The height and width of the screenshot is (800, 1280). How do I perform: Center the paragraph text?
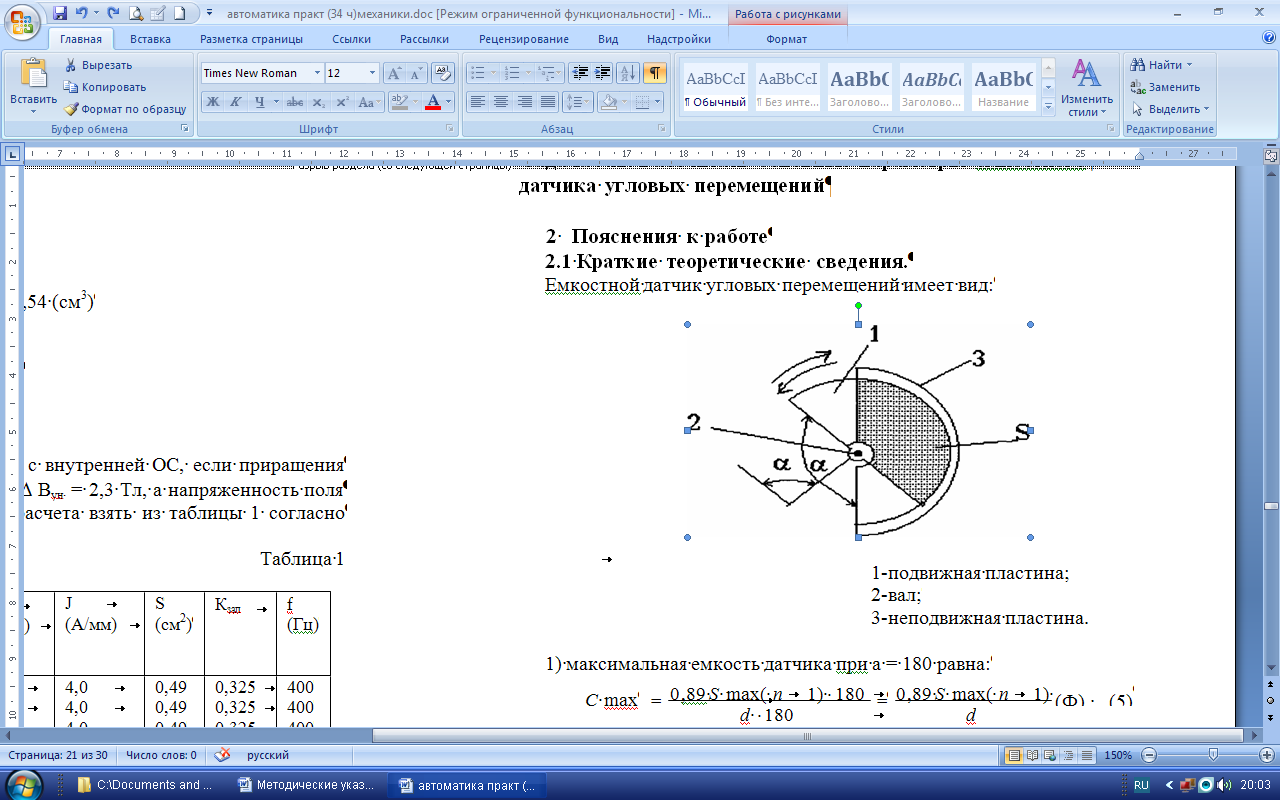[501, 102]
